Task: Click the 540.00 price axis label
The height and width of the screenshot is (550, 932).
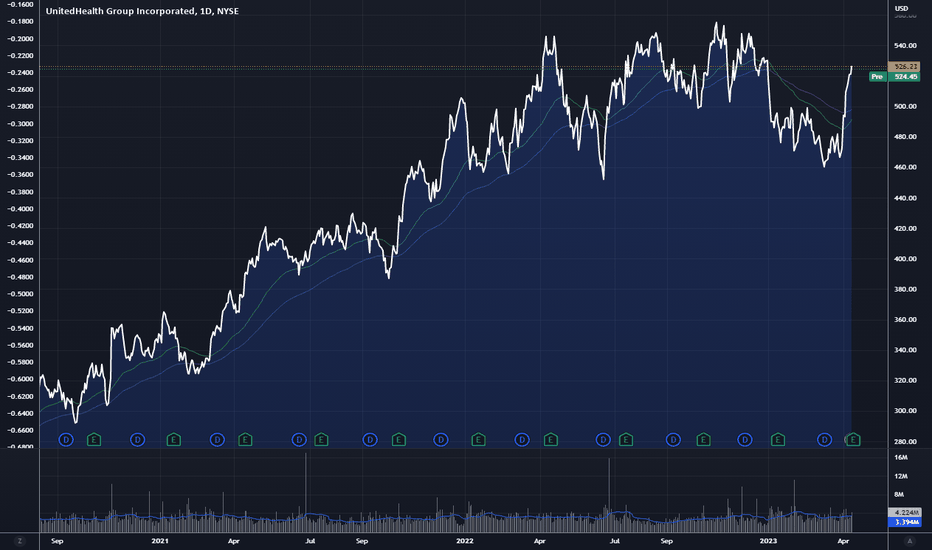Action: (905, 46)
